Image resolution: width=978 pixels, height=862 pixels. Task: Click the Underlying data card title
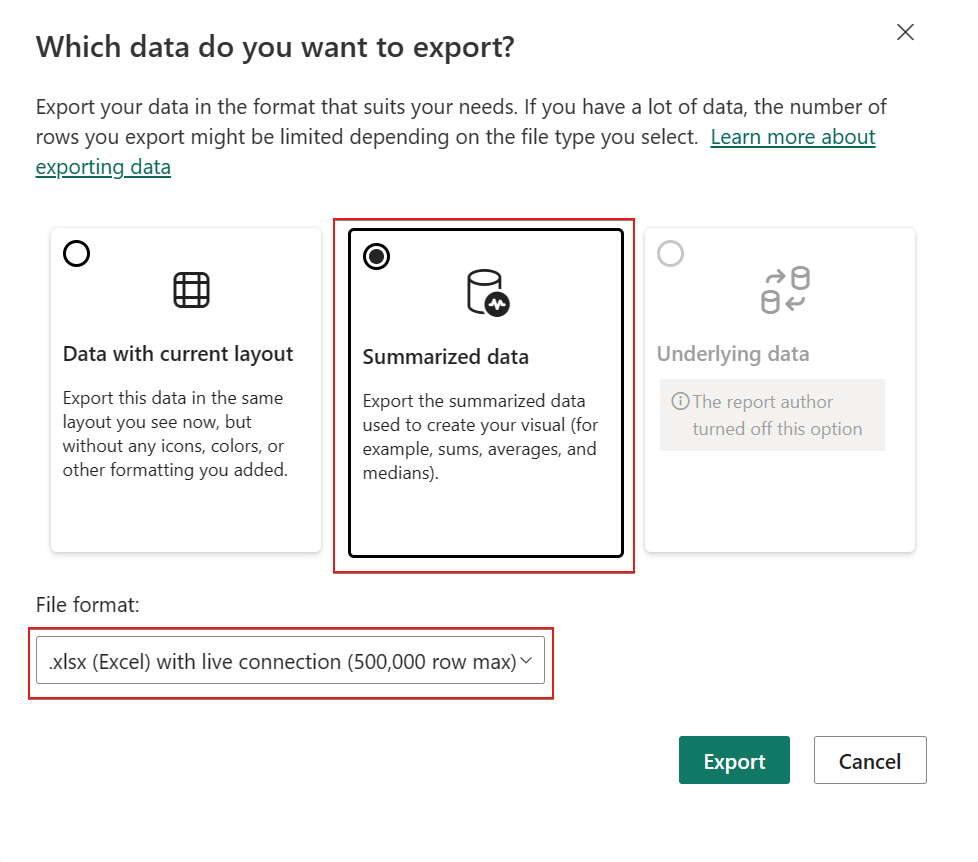click(733, 354)
